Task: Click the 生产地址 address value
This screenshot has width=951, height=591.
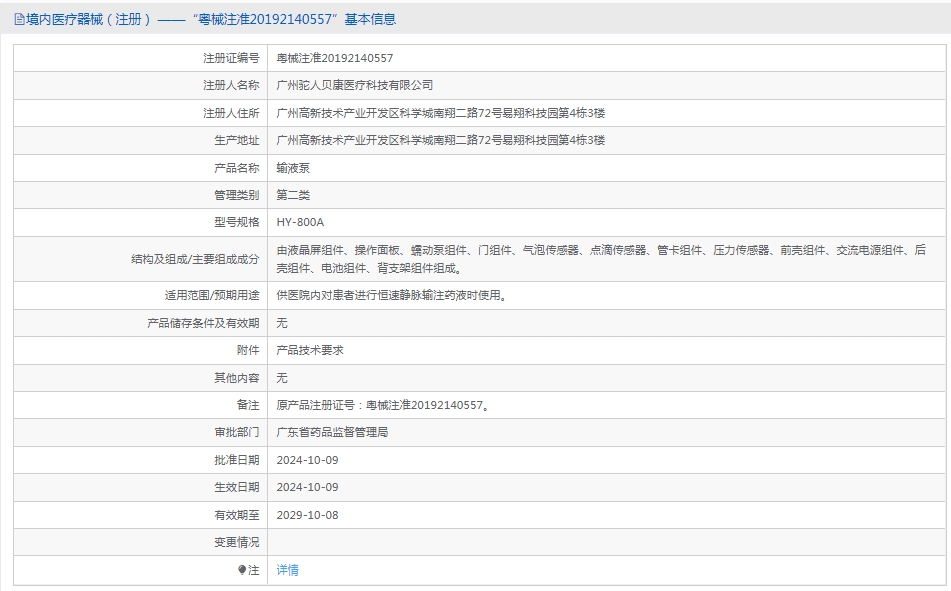Action: [x=441, y=140]
